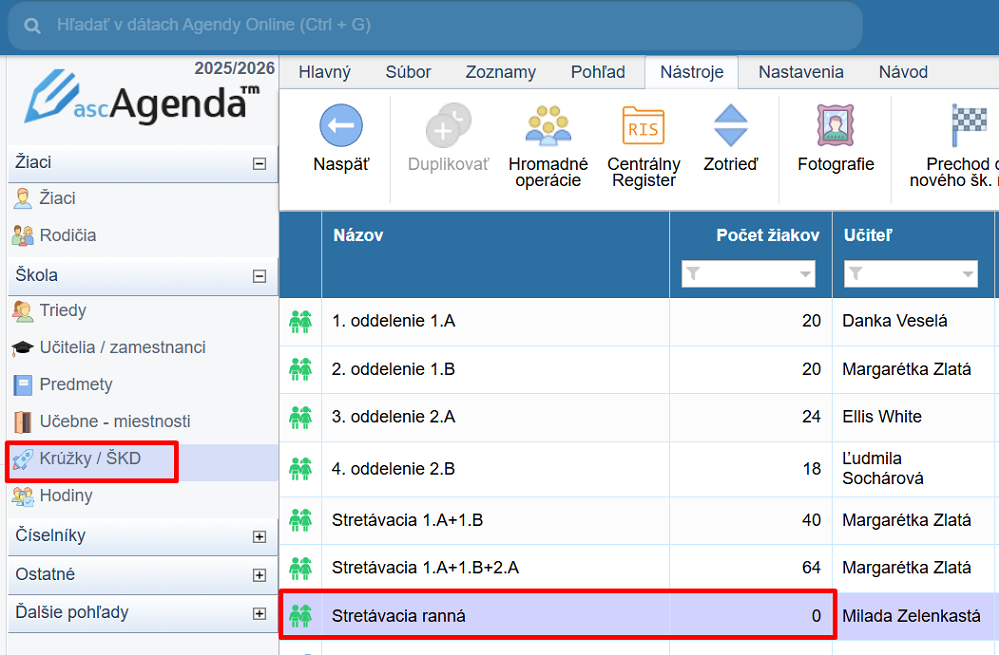Expand the Číselníky section
This screenshot has width=999, height=655.
(x=259, y=536)
